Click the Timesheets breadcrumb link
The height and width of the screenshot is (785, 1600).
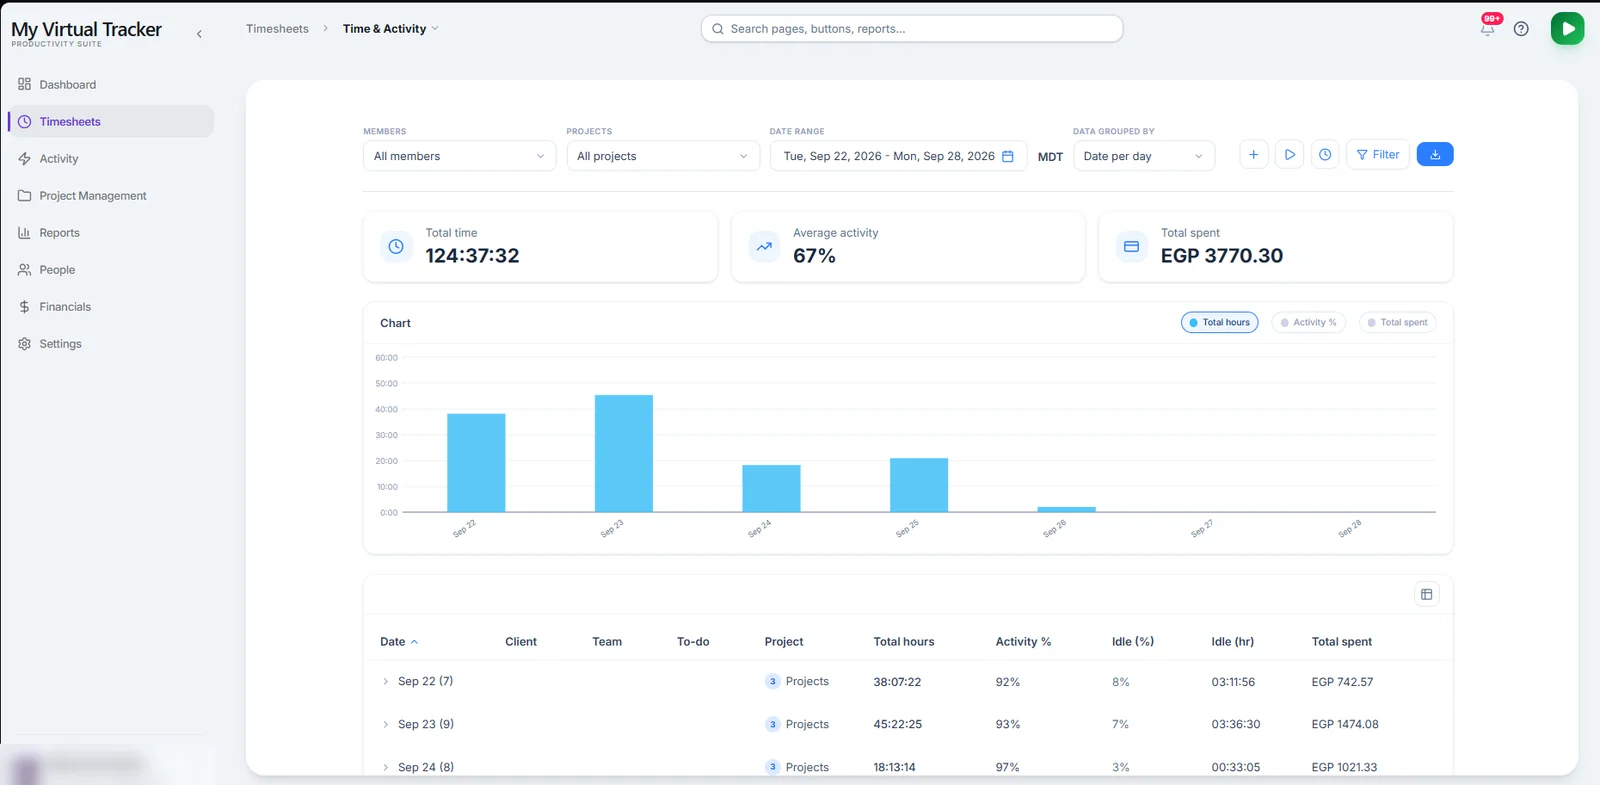click(277, 29)
